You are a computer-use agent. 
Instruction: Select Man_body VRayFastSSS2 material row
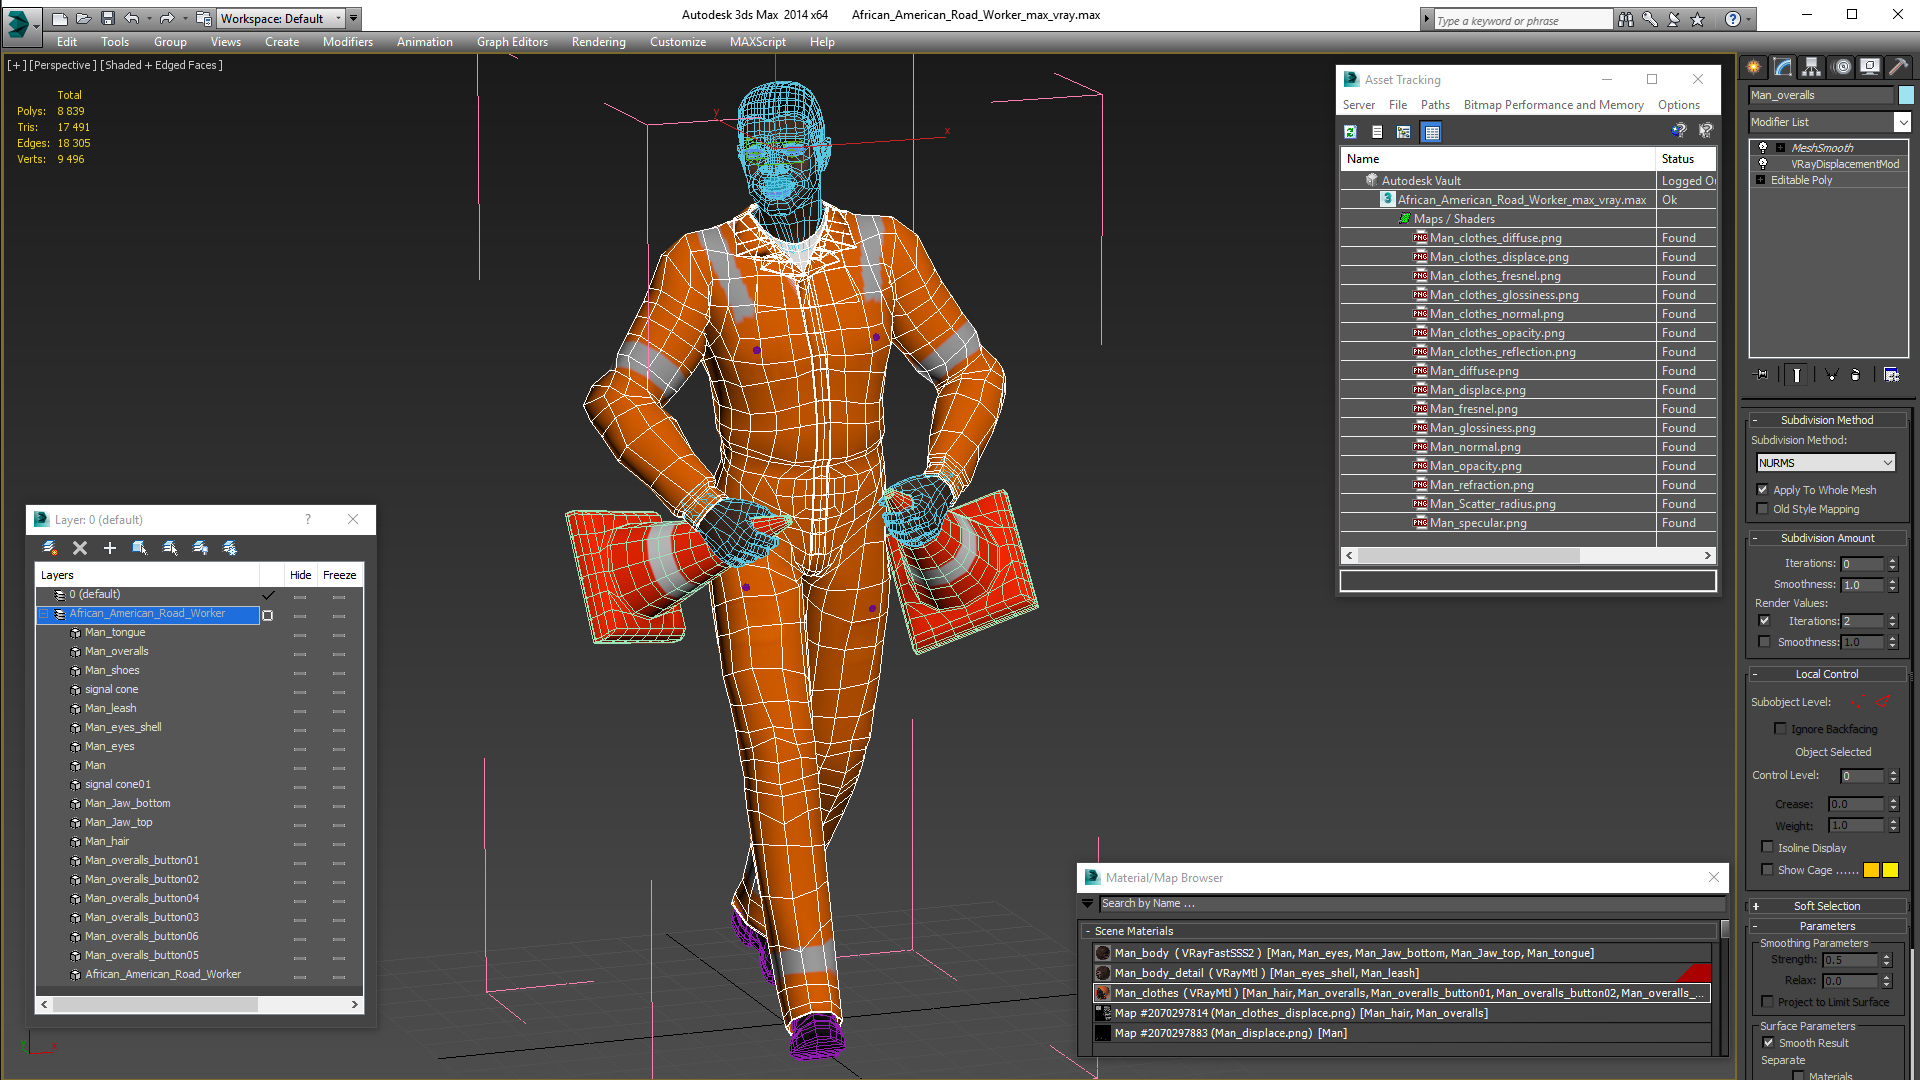(1402, 953)
